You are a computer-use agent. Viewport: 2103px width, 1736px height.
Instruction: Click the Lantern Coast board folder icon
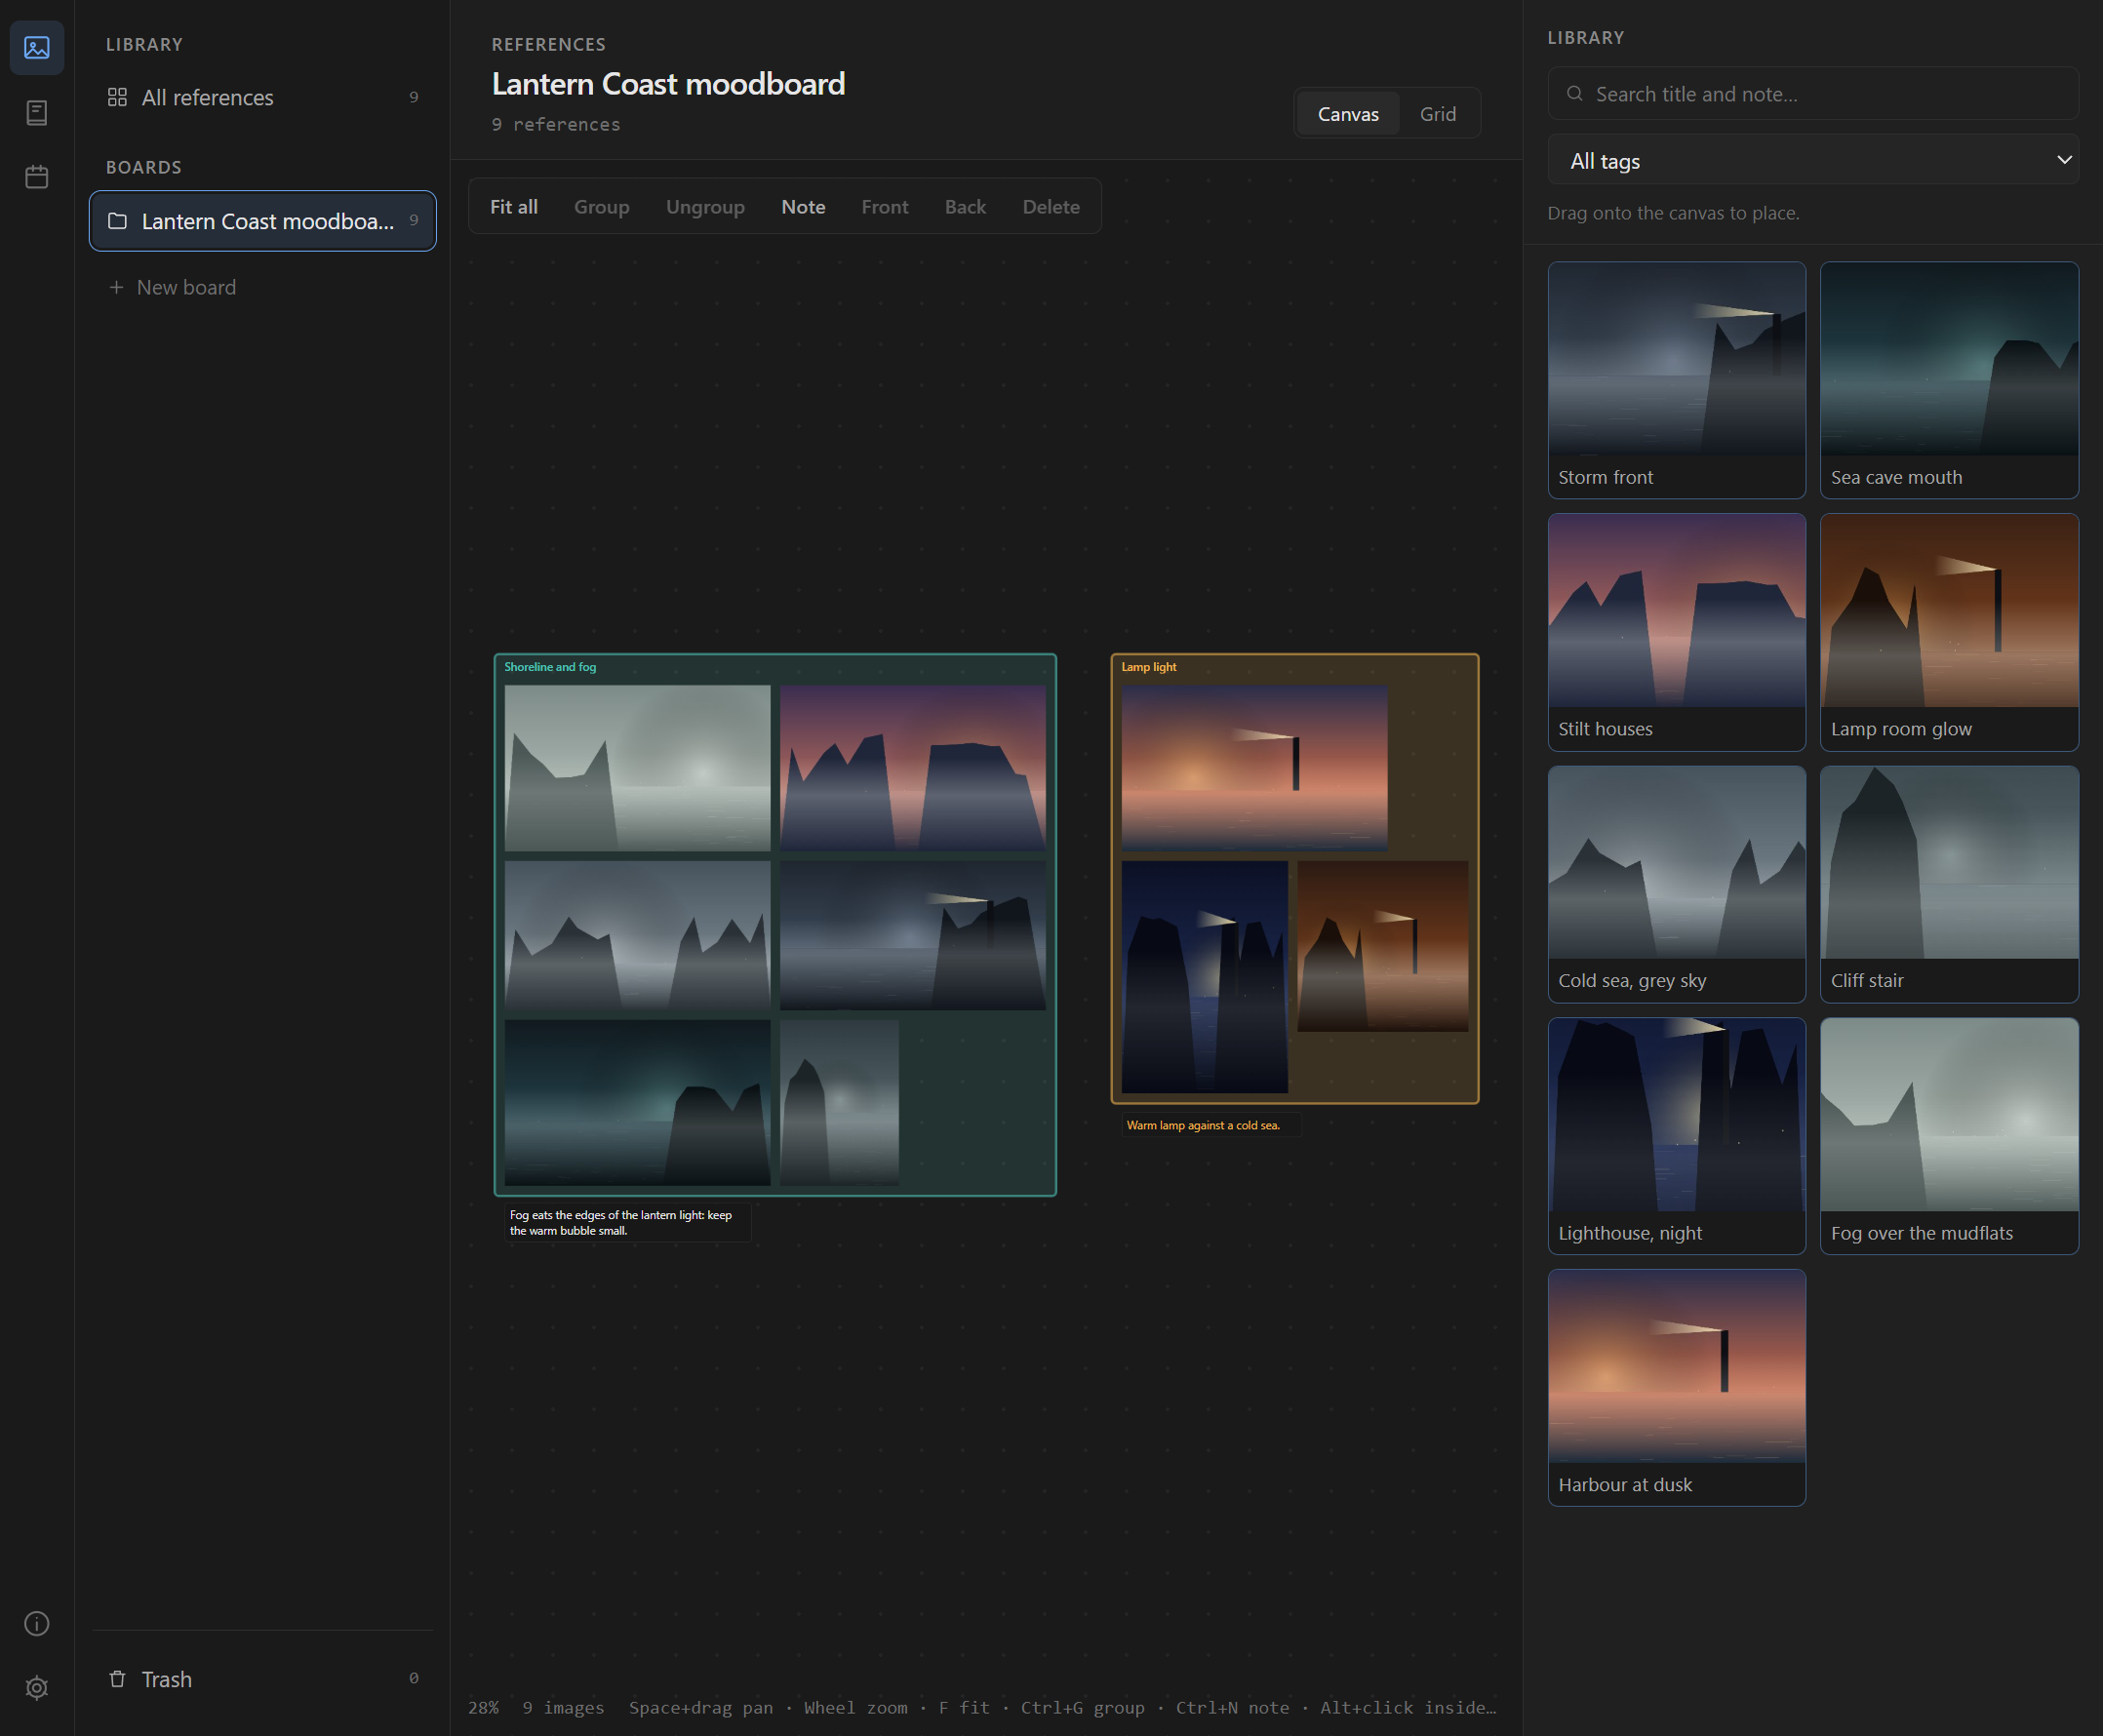117,221
